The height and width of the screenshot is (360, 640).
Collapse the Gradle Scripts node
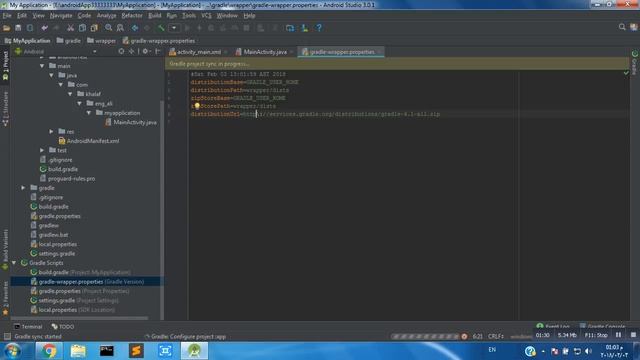(x=14, y=263)
